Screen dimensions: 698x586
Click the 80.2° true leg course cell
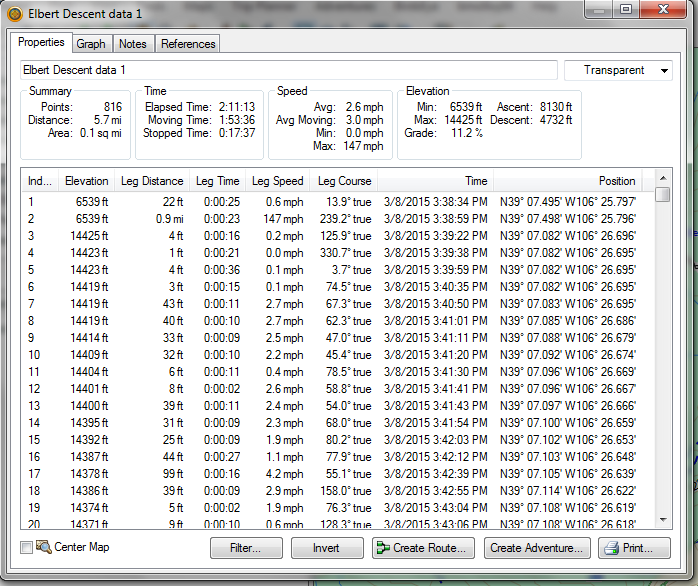(349, 440)
